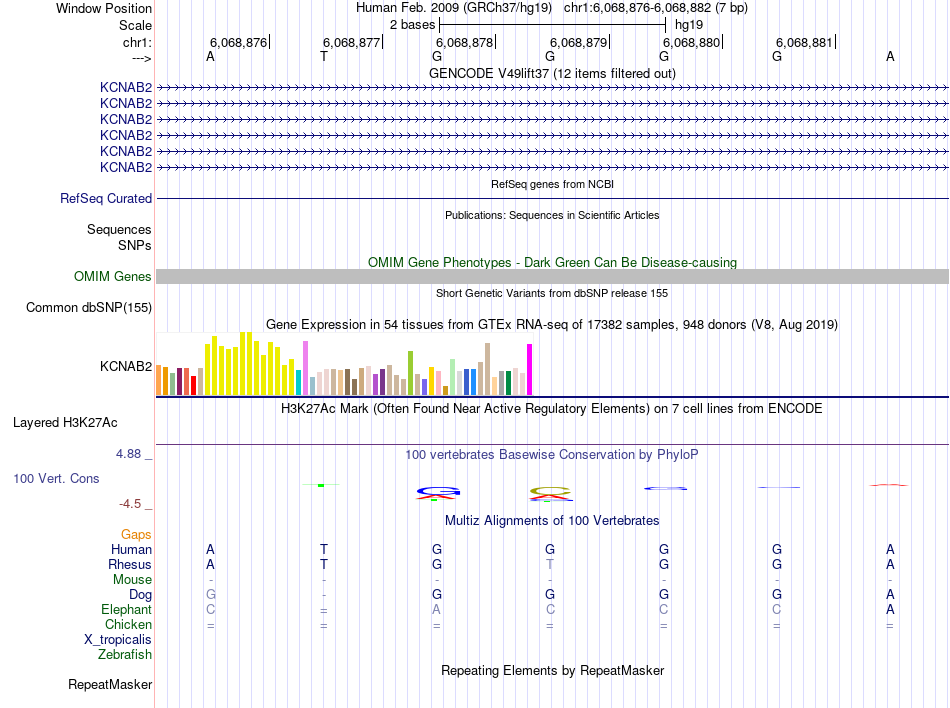Open the RefSeq Curated track label
Screen dimensions: 950x708
point(106,199)
